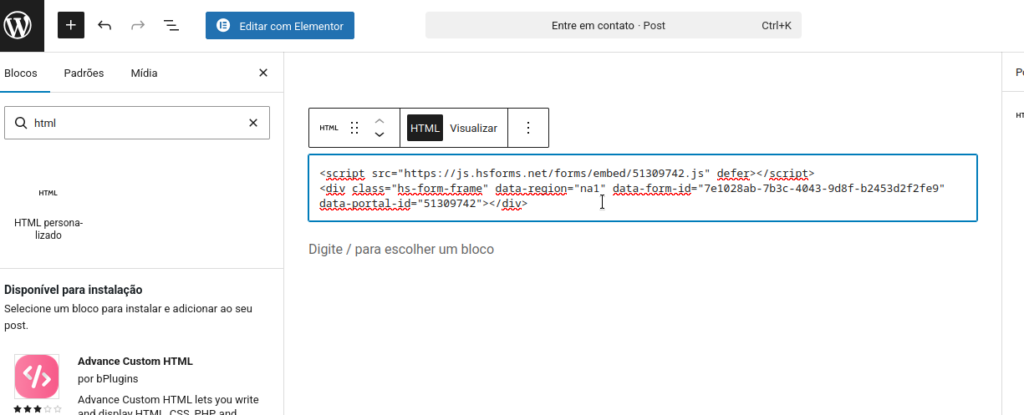Image resolution: width=1024 pixels, height=415 pixels.
Task: Open the Entre em contato command palette
Action: point(613,25)
